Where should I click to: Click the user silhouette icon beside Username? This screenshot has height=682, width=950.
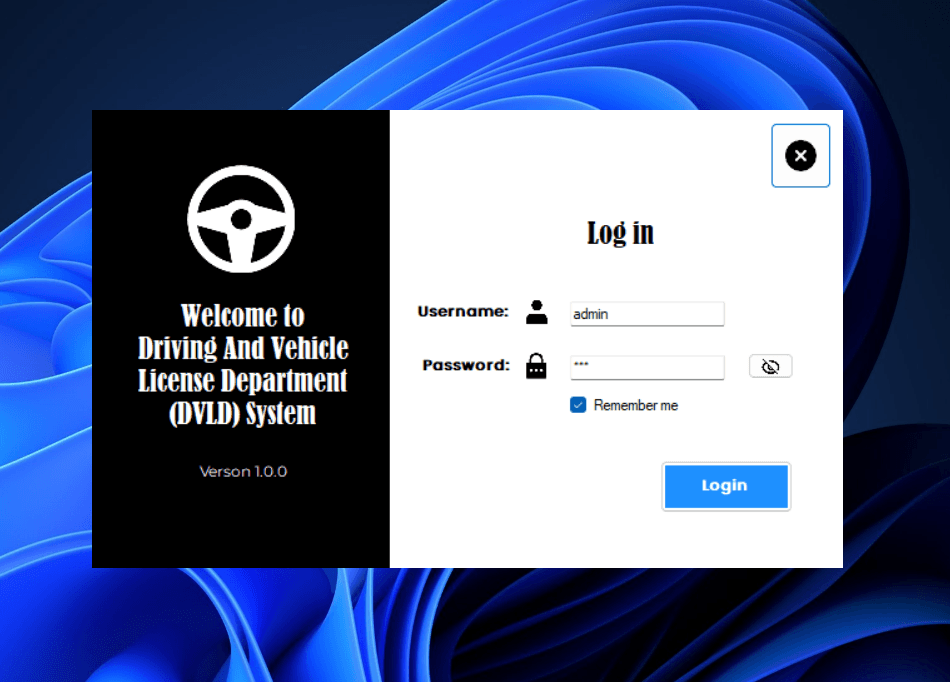[x=537, y=312]
